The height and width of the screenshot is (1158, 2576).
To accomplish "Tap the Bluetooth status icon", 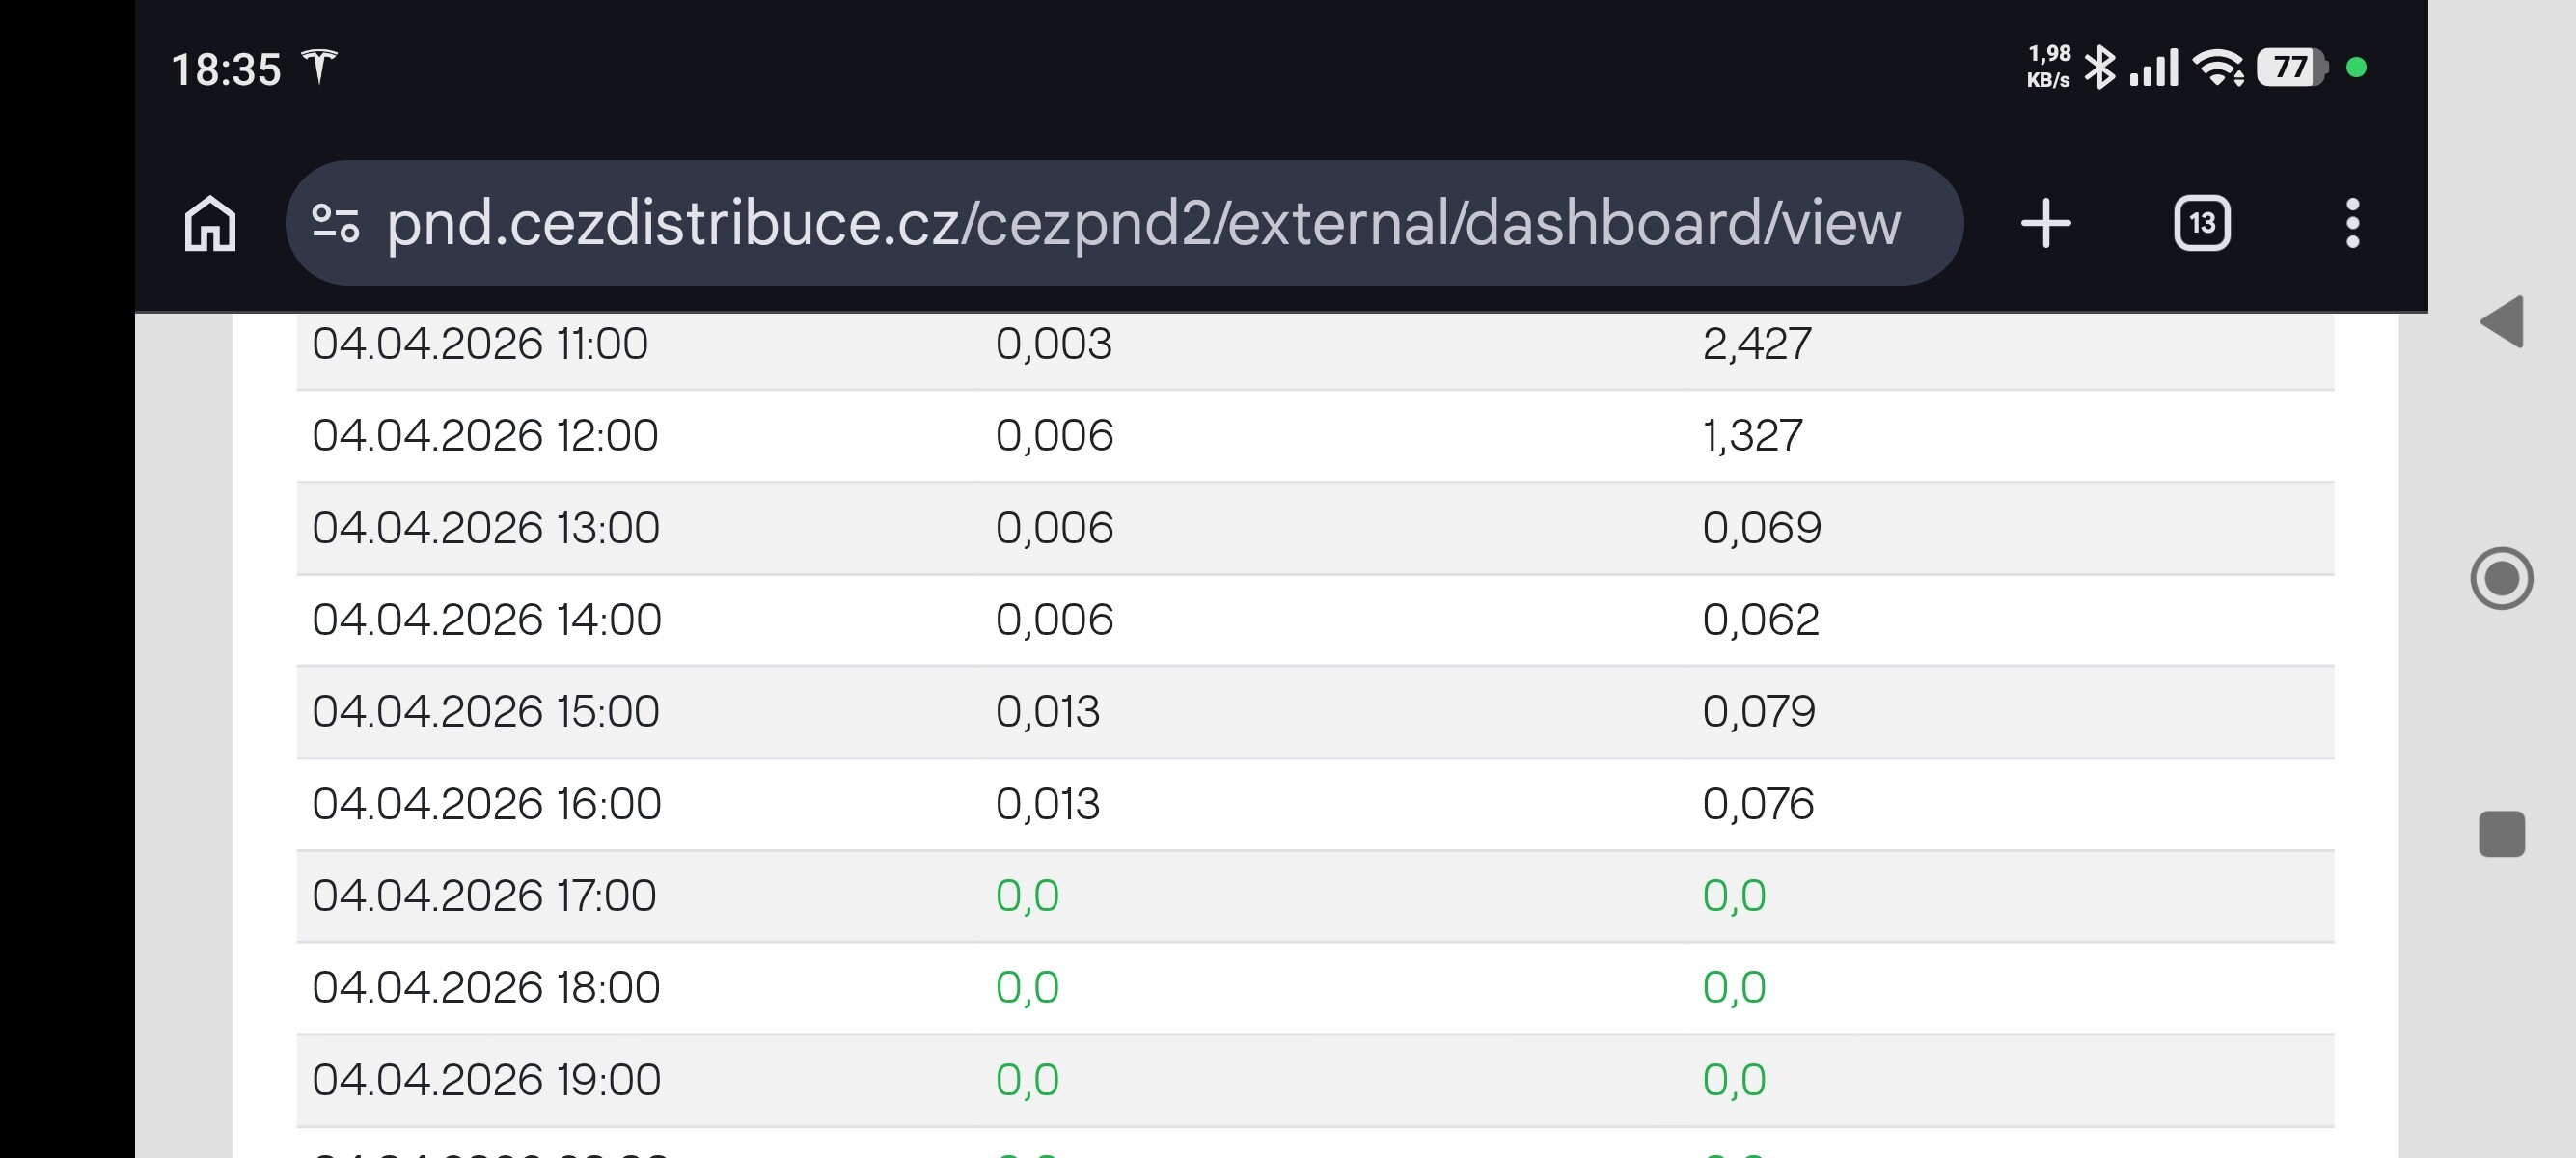I will (x=2099, y=68).
